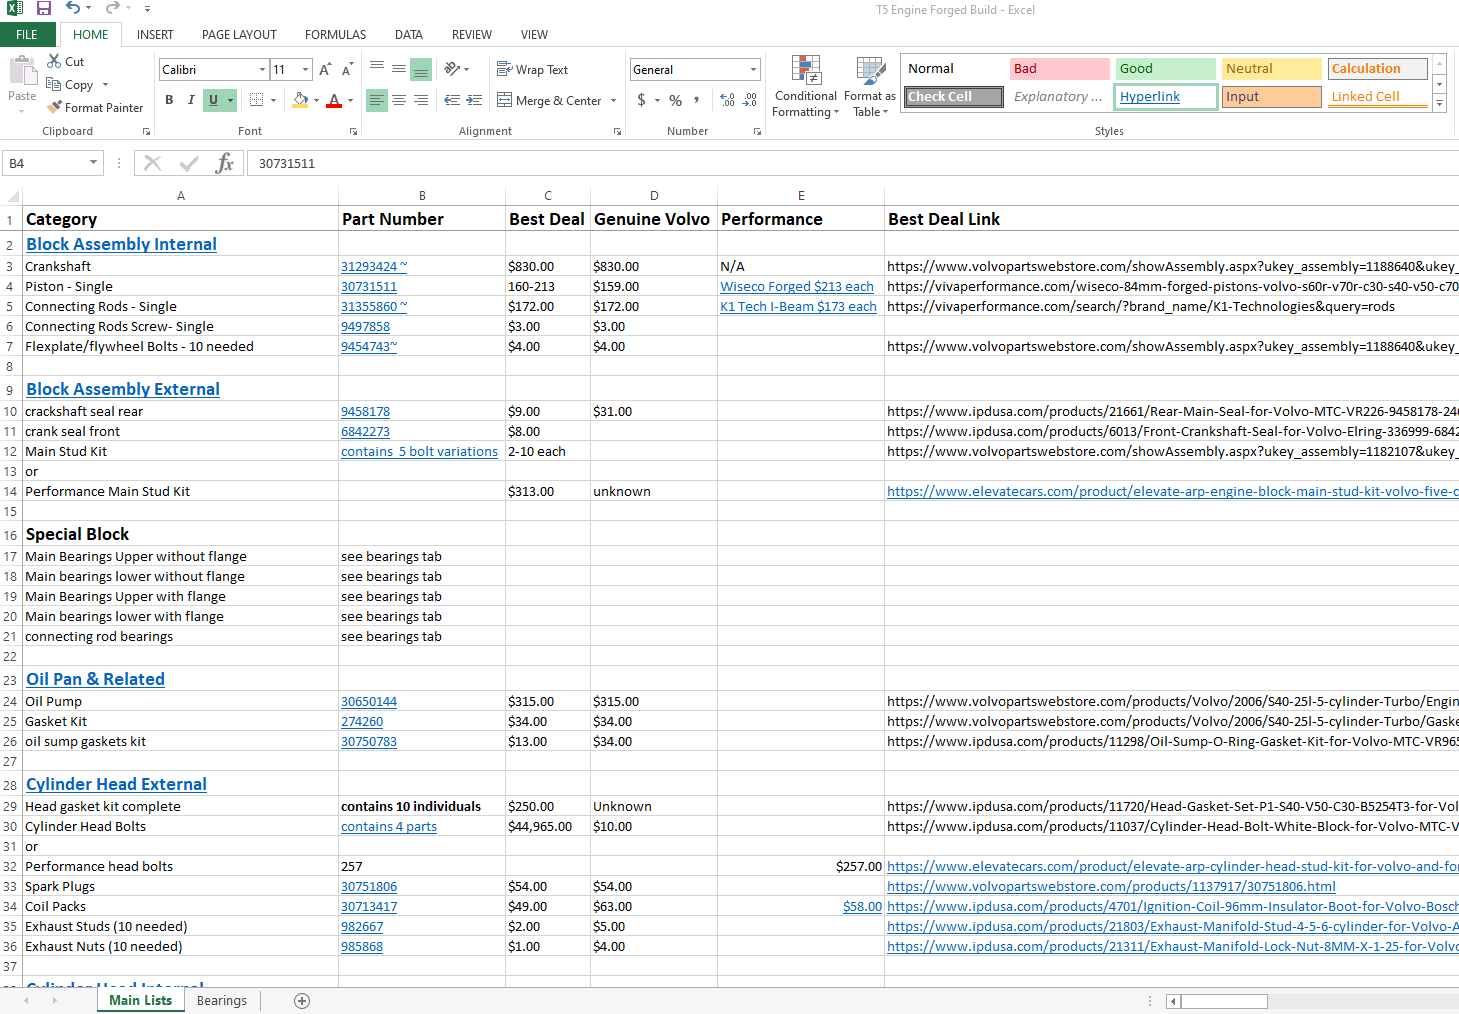Toggle Italic formatting

(x=191, y=100)
